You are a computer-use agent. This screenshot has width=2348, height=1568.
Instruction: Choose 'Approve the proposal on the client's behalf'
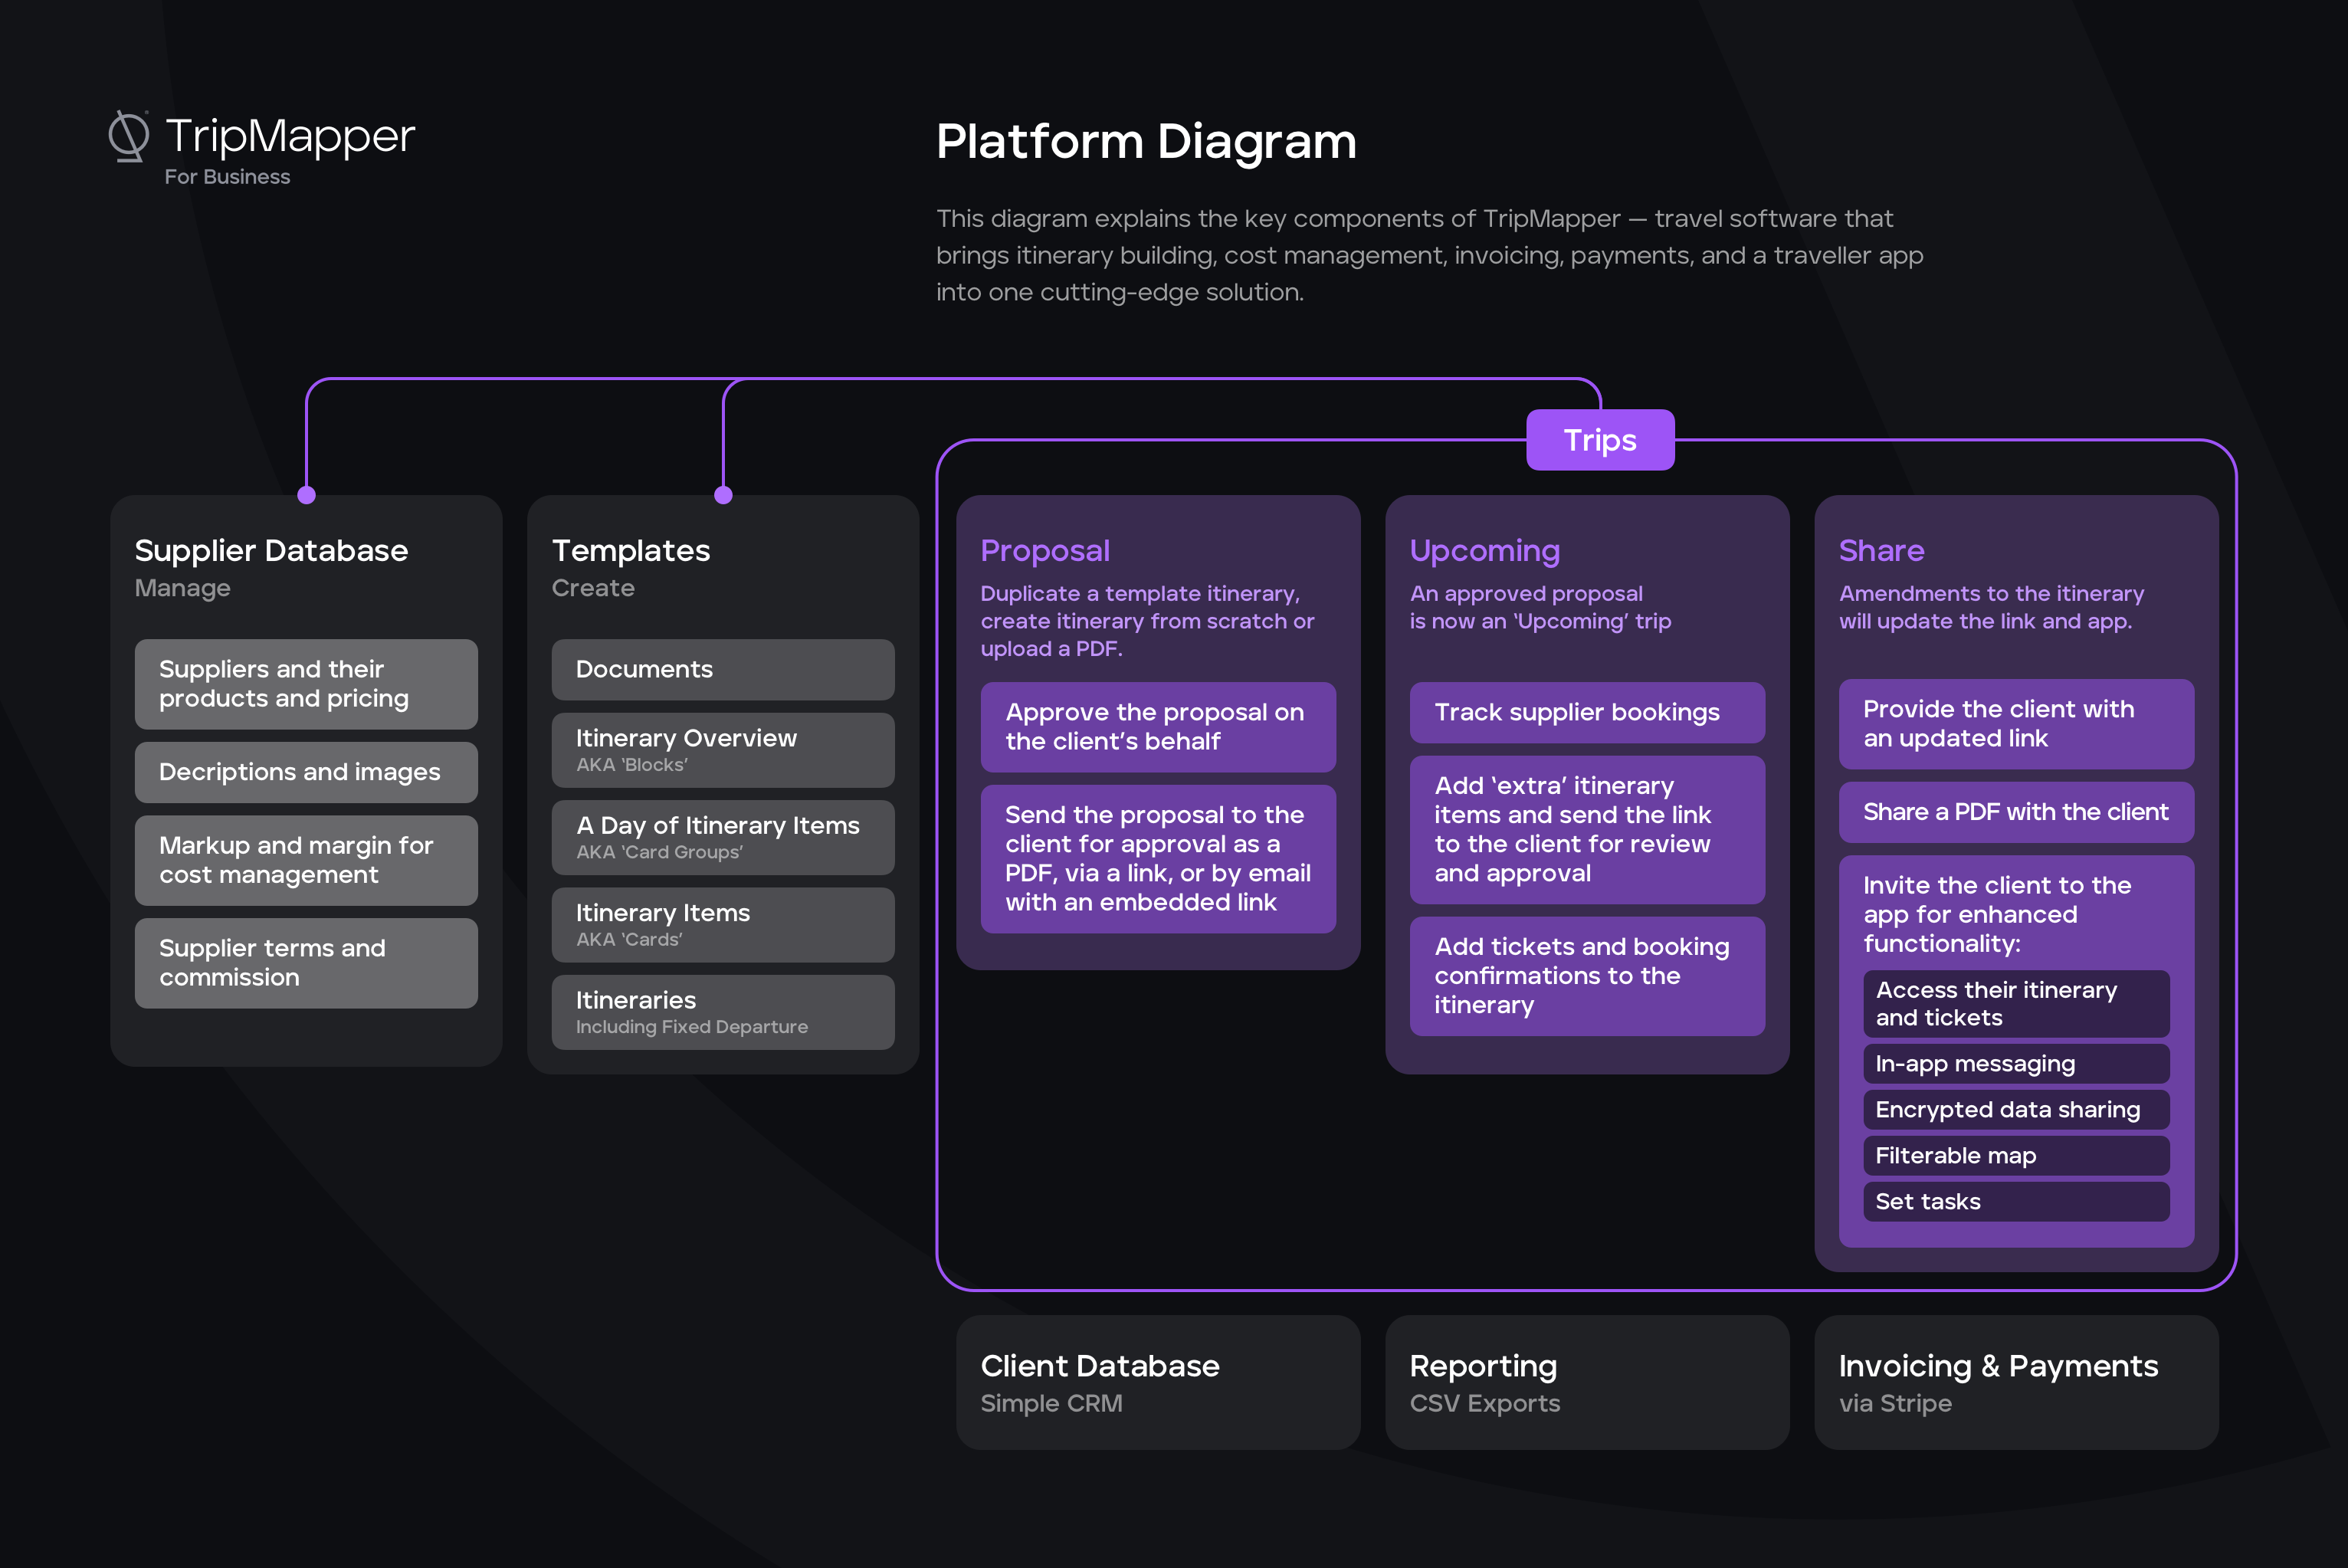point(1157,727)
